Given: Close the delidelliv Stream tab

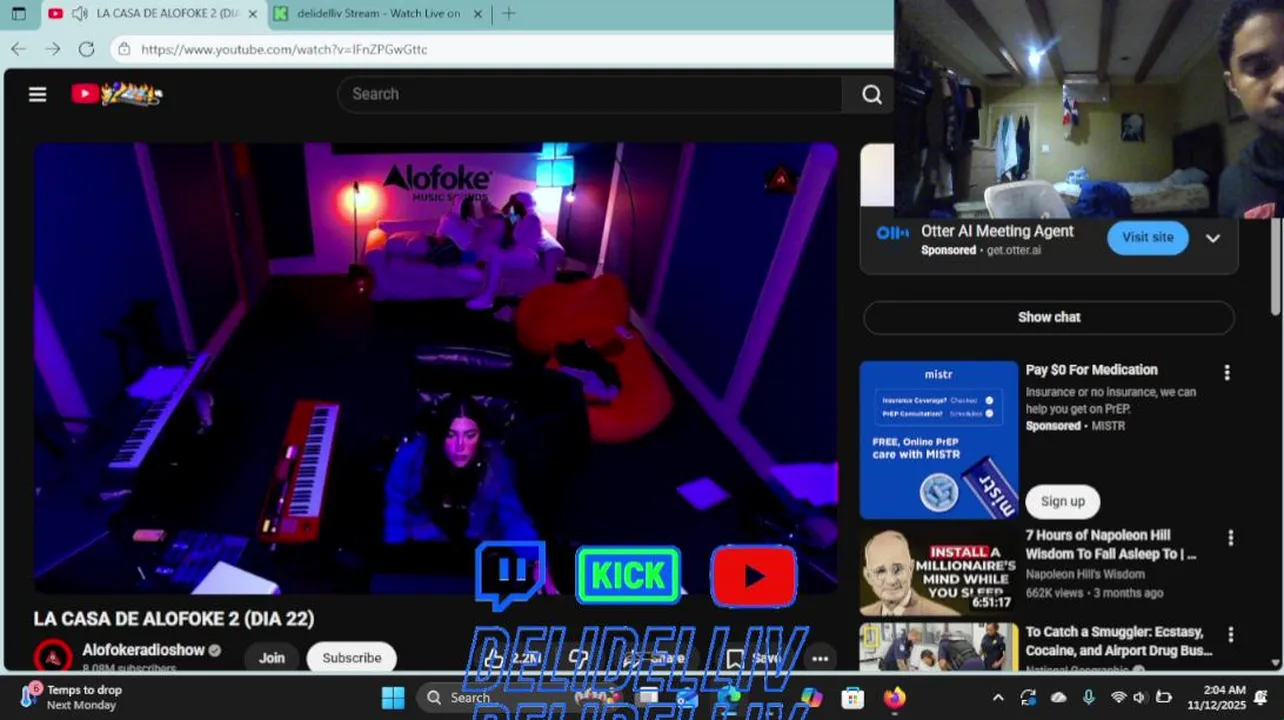Looking at the screenshot, I should 477,14.
